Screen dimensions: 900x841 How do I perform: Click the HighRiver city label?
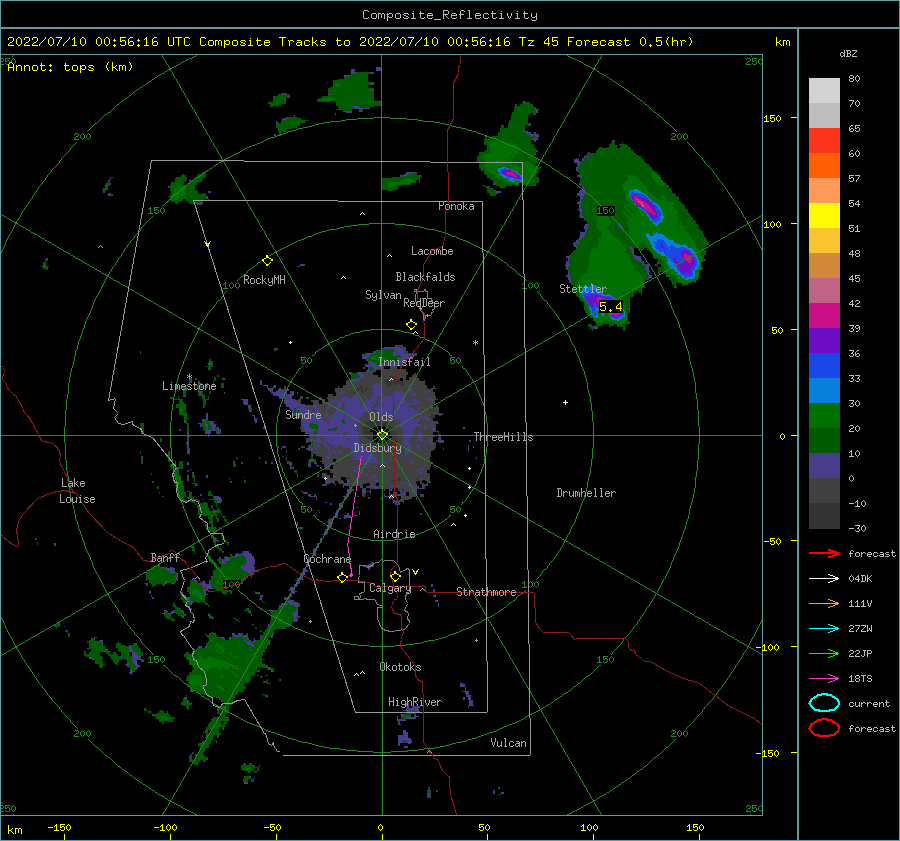[415, 702]
